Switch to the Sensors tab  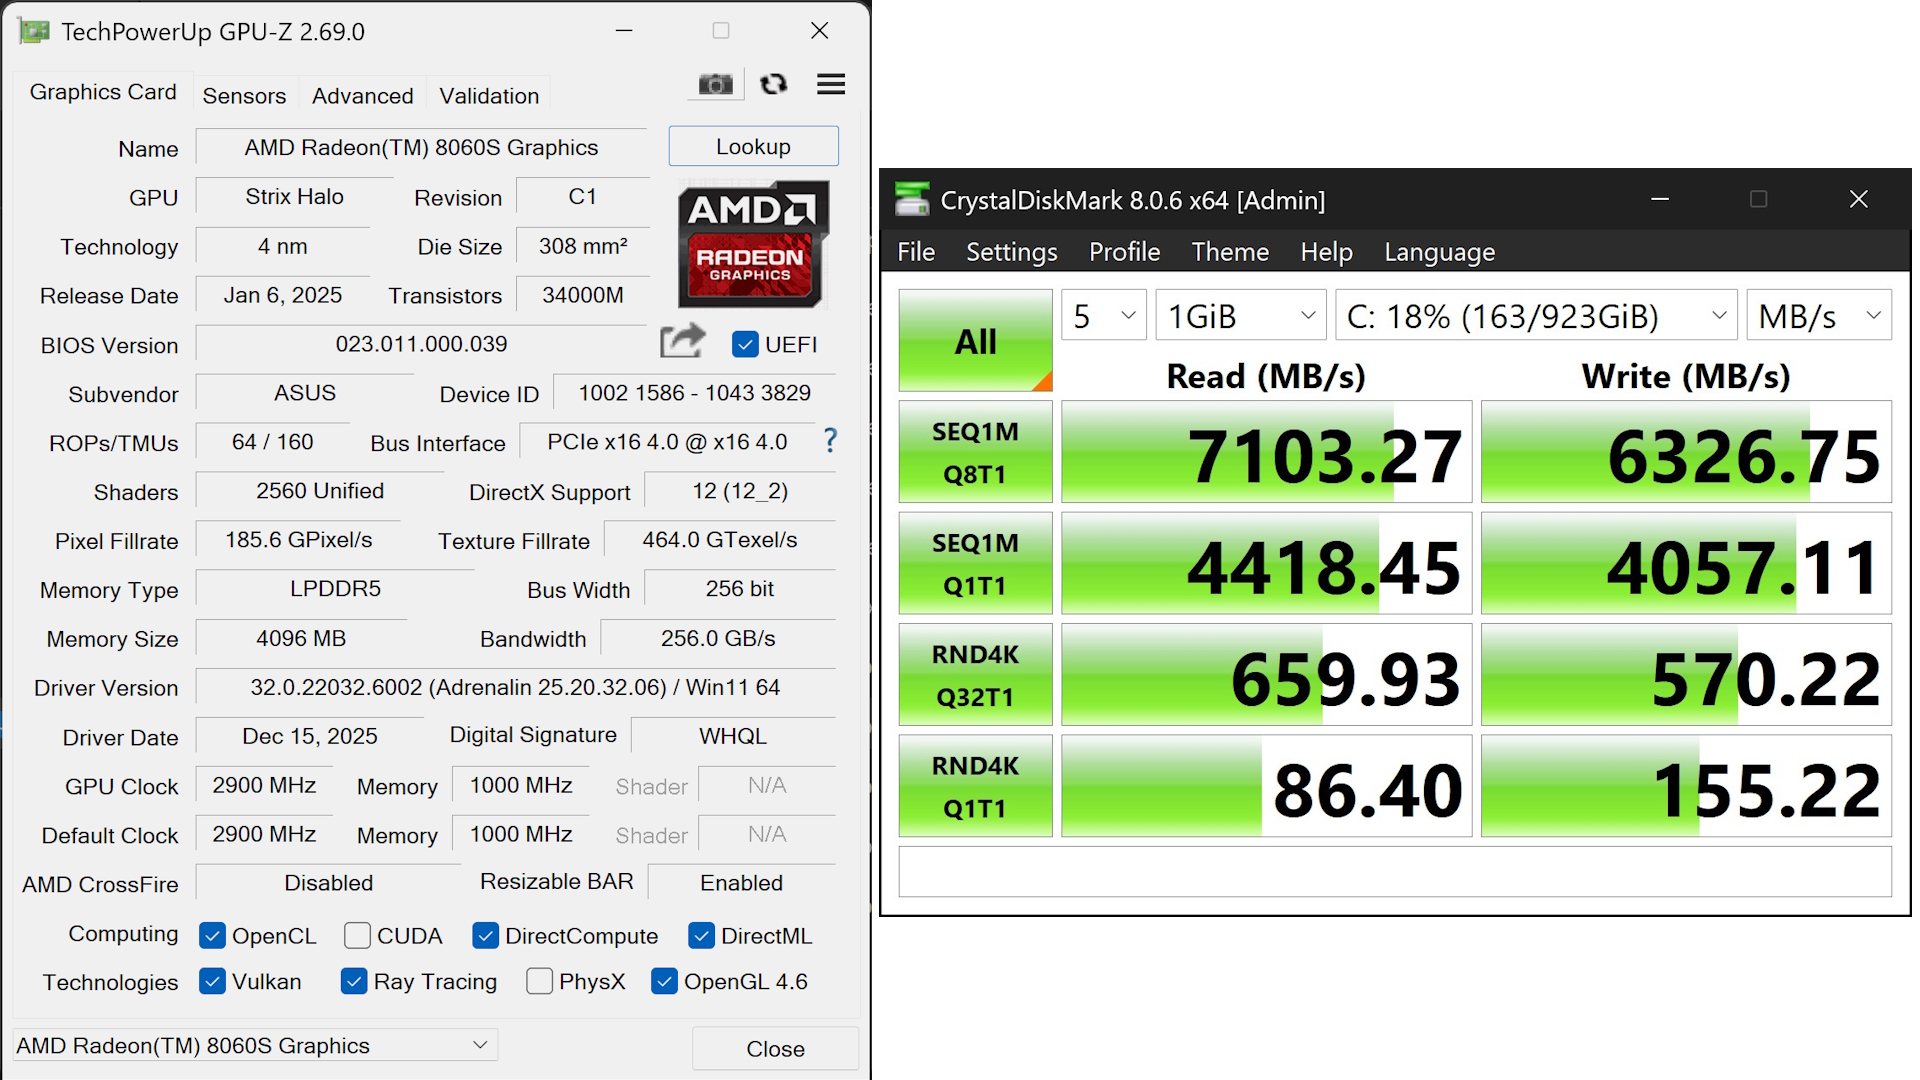244,96
